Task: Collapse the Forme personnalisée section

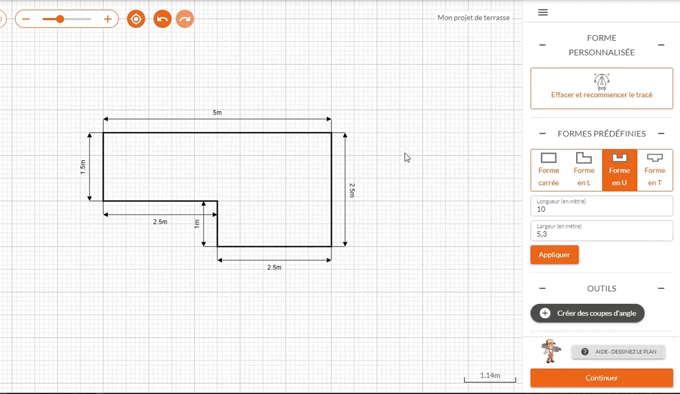Action: click(x=661, y=45)
